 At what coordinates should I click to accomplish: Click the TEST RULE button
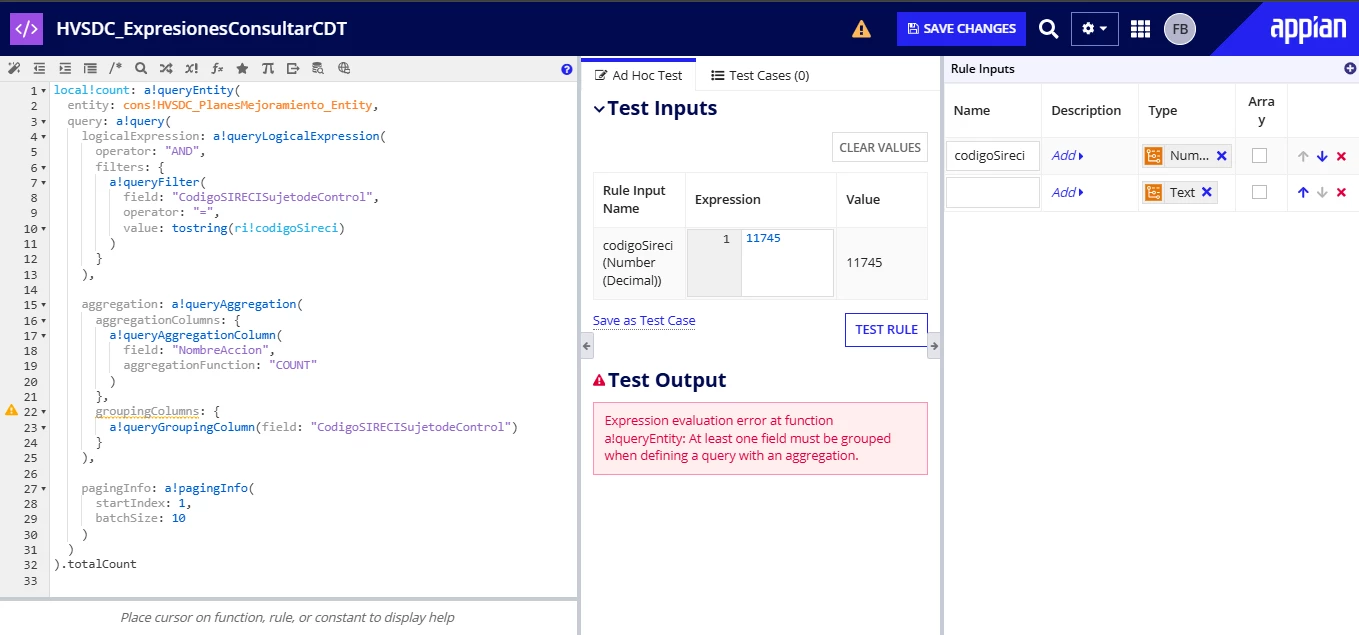click(886, 330)
